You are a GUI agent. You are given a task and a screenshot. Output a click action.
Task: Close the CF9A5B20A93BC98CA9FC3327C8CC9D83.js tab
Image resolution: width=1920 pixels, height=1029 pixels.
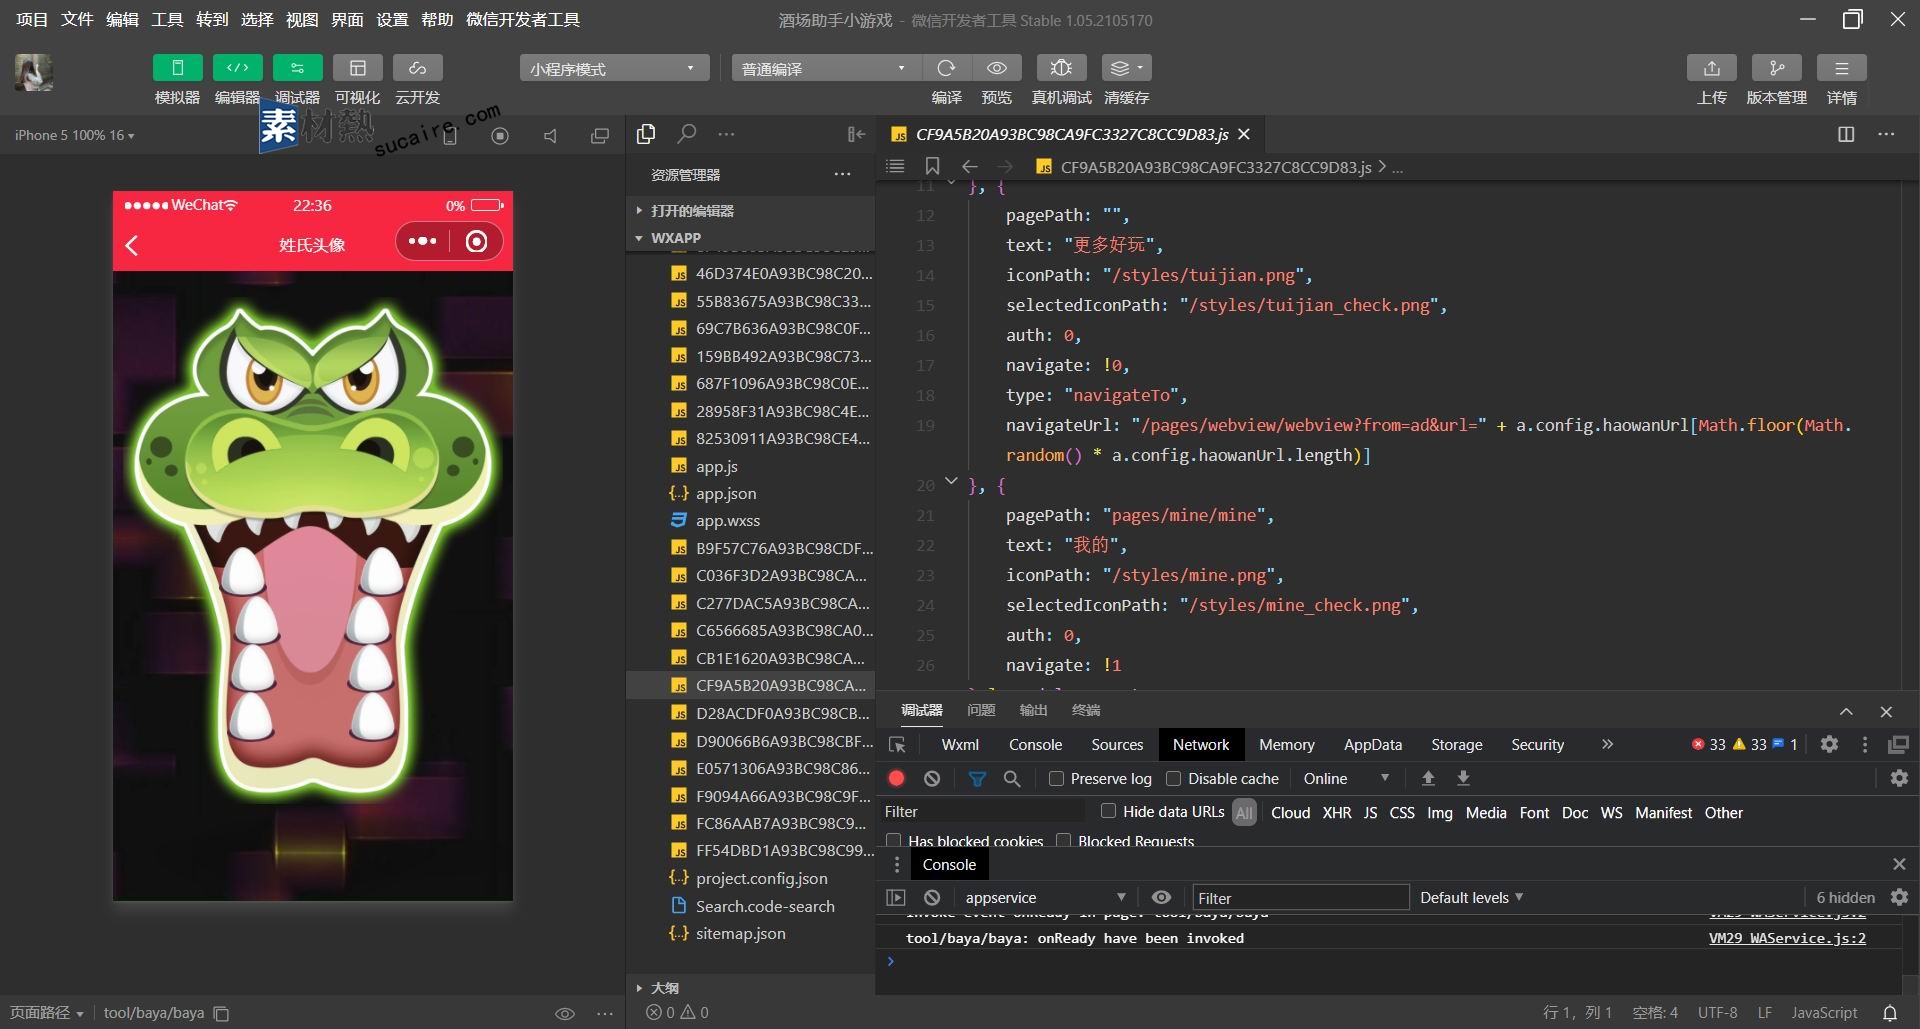[1244, 134]
